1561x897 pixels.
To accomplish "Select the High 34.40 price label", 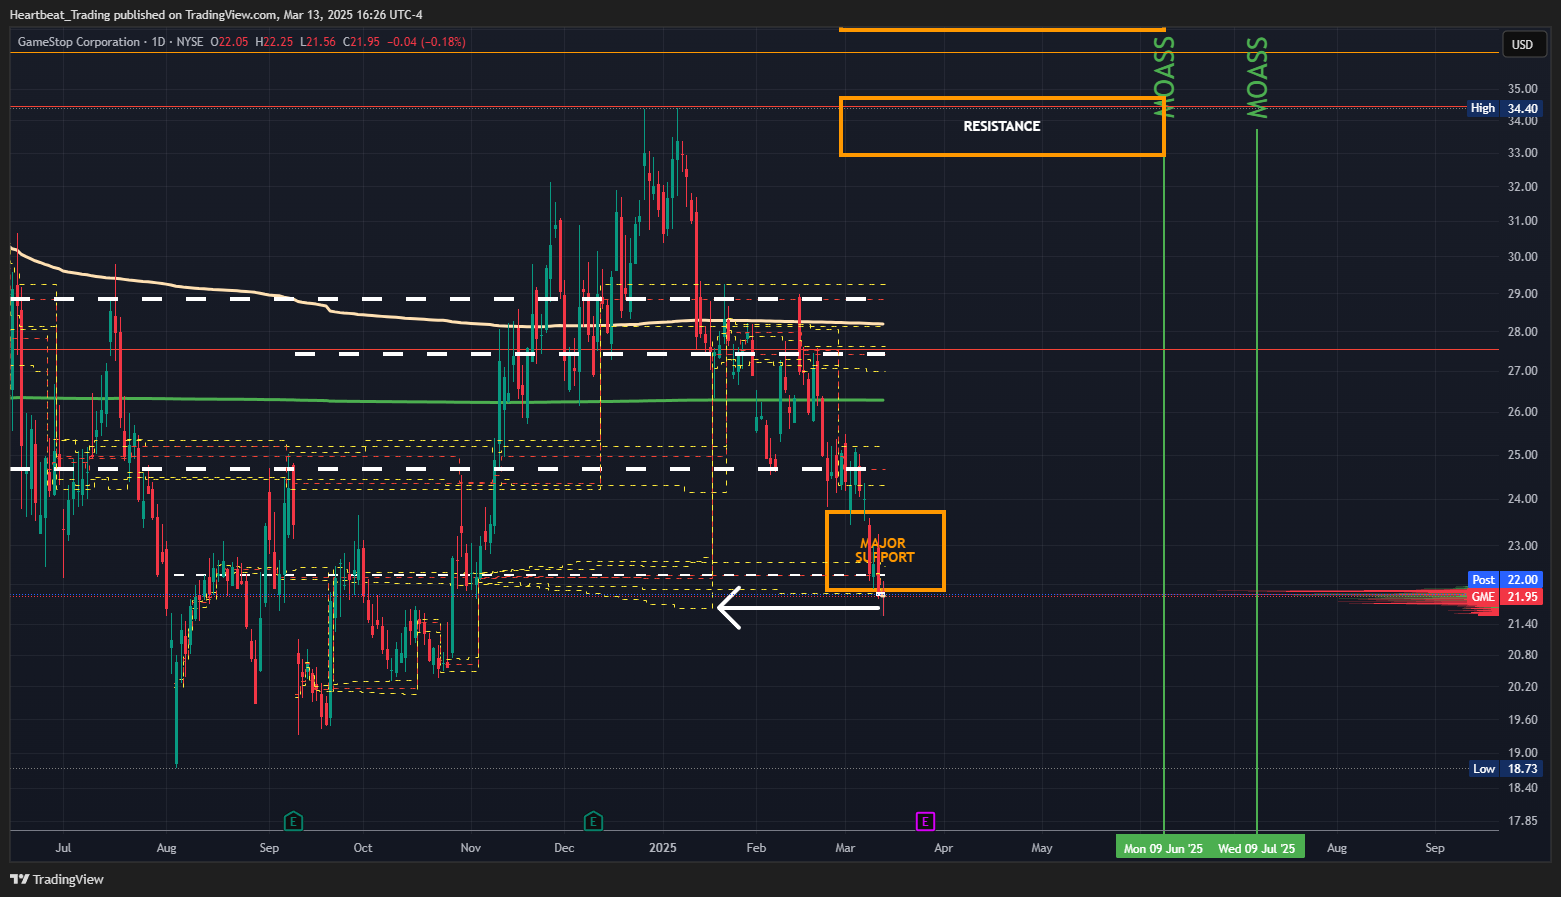I will (x=1505, y=108).
